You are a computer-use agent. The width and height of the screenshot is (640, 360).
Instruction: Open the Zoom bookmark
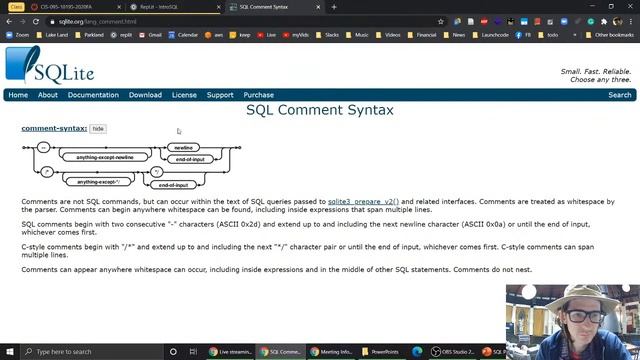[18, 35]
